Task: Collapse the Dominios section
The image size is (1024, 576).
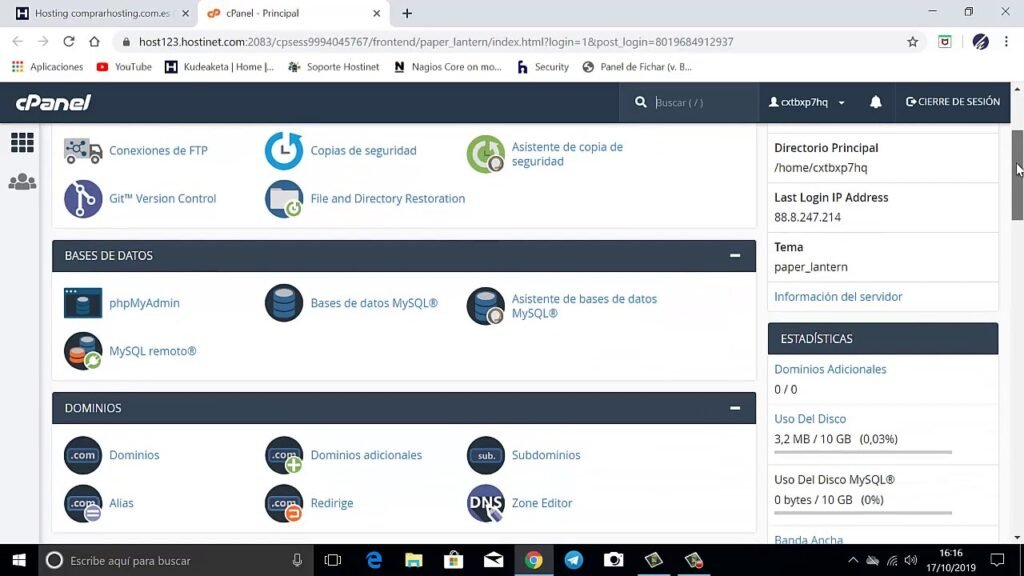Action: coord(735,408)
